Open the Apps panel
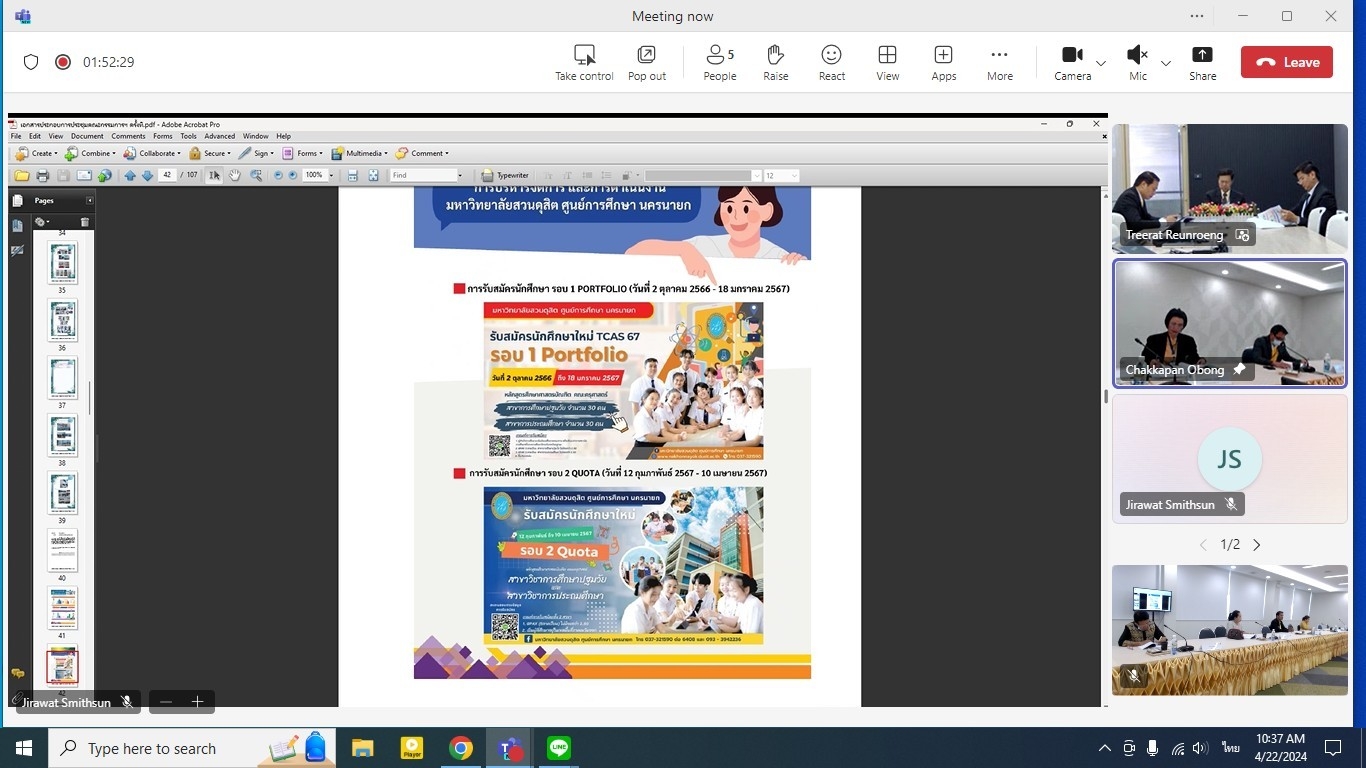1366x768 pixels. (943, 62)
